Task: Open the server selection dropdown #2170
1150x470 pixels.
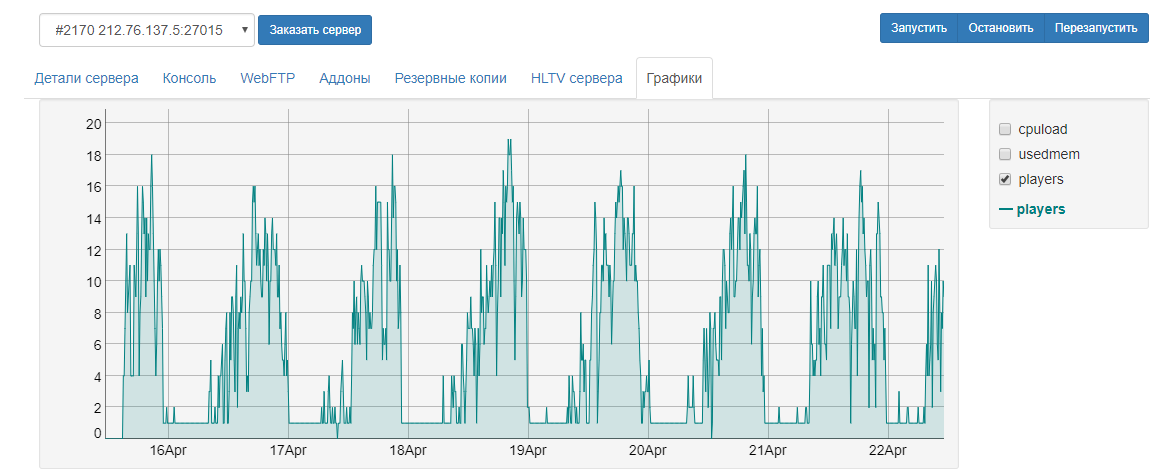Action: tap(147, 30)
